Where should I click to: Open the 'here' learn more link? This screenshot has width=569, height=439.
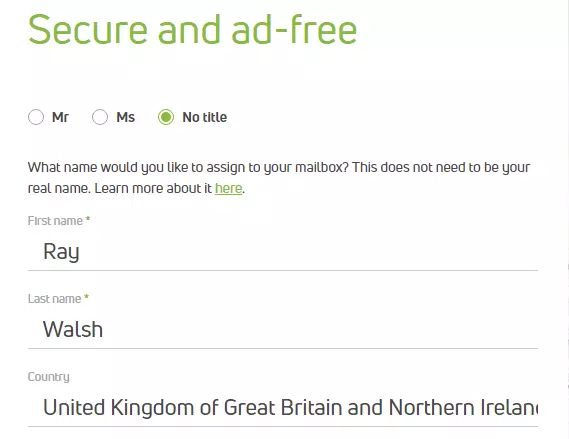coord(228,188)
